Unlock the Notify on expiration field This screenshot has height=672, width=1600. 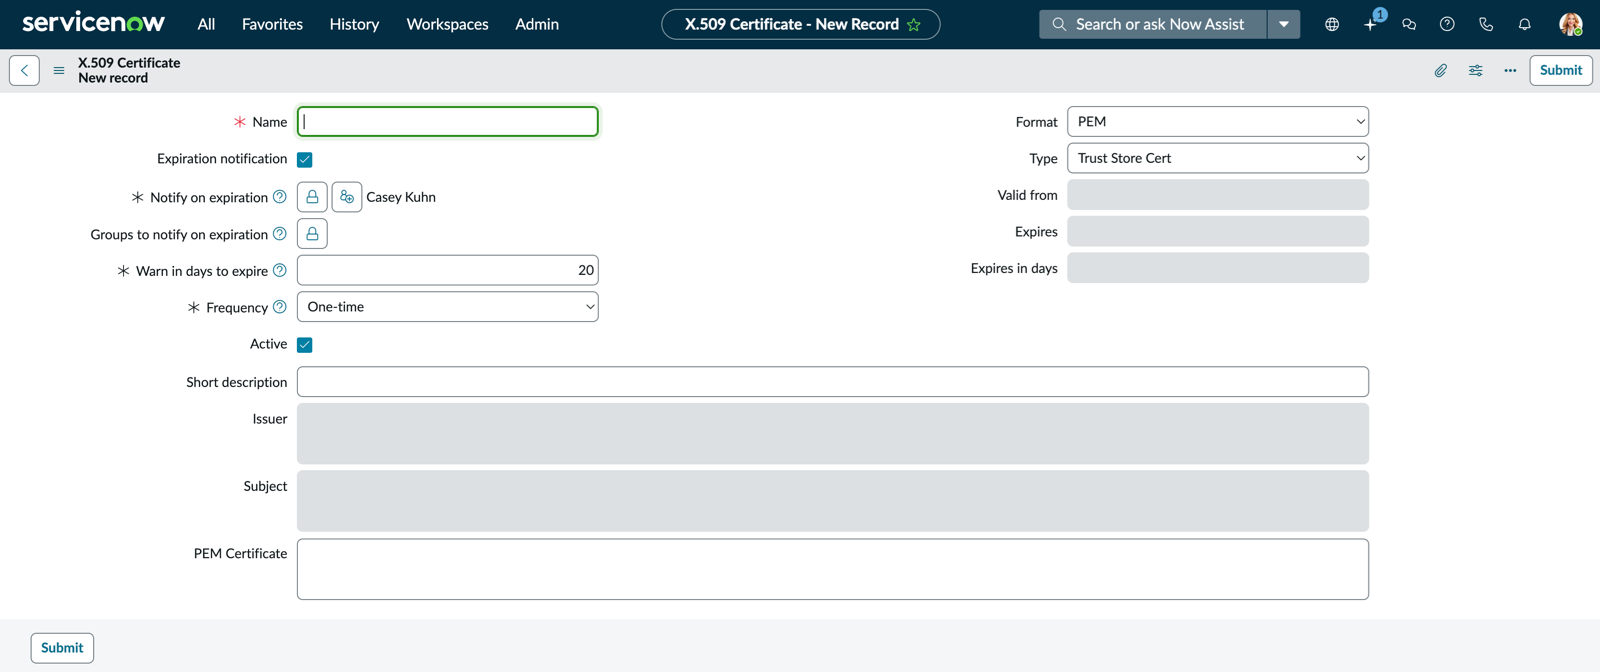point(312,197)
